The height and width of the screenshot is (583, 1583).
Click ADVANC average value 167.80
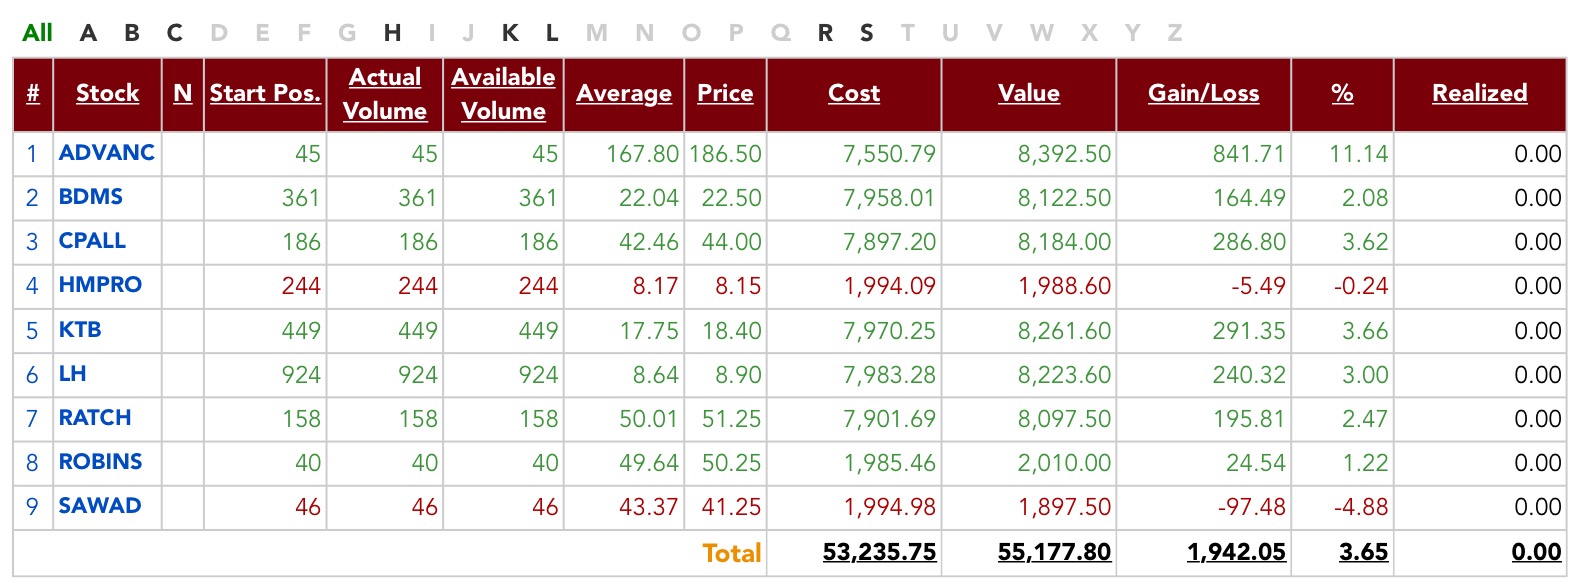coord(642,154)
